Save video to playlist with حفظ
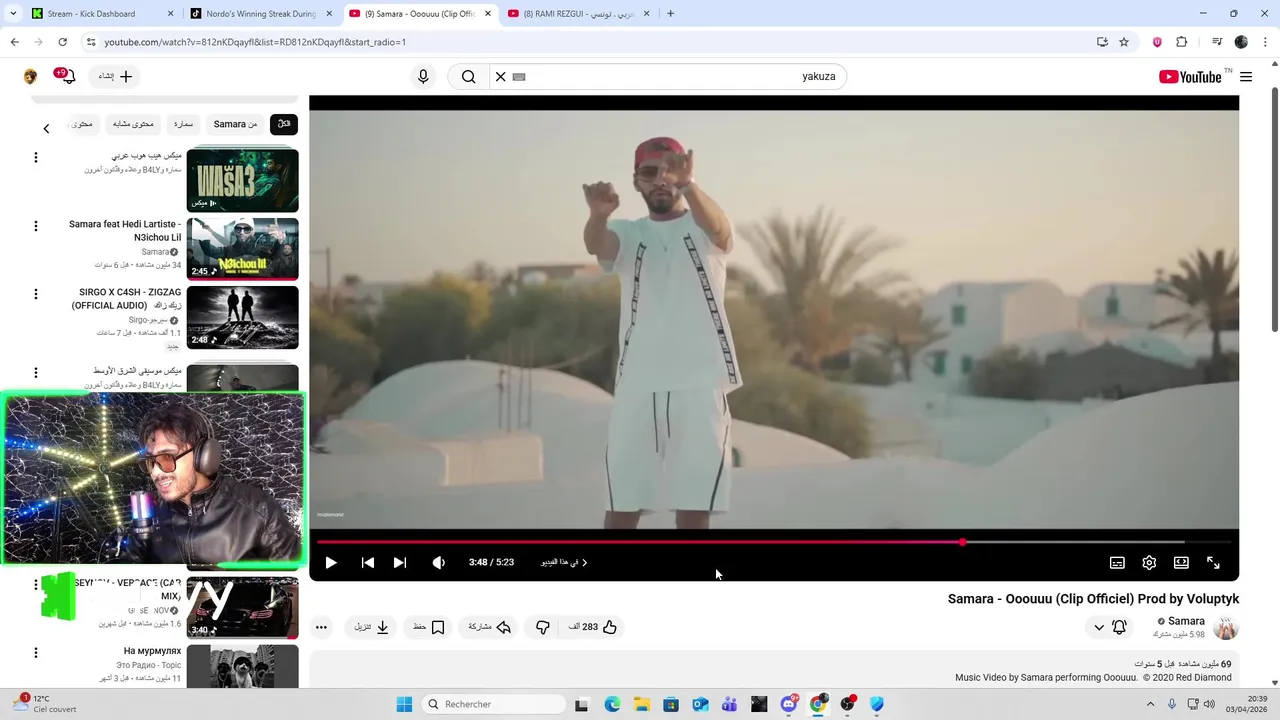Viewport: 1280px width, 720px height. [x=429, y=627]
